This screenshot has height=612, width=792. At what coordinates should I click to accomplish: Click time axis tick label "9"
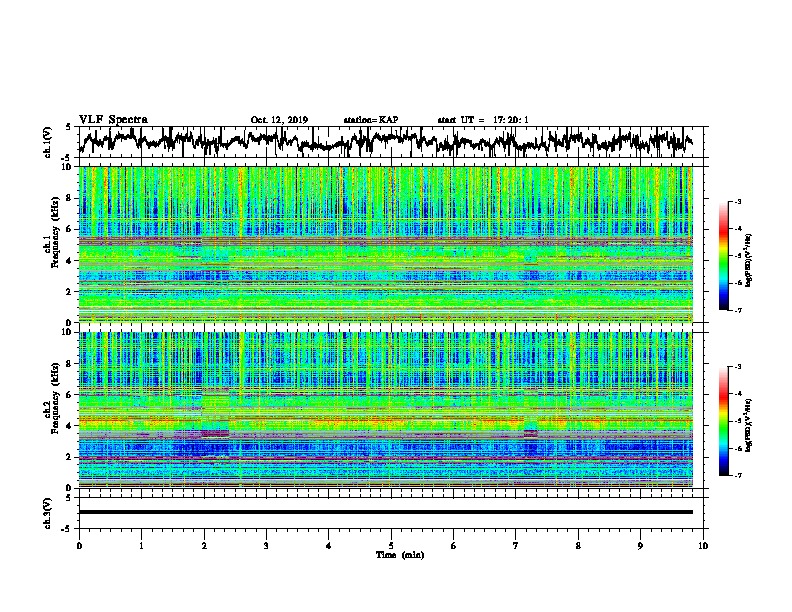click(x=640, y=545)
